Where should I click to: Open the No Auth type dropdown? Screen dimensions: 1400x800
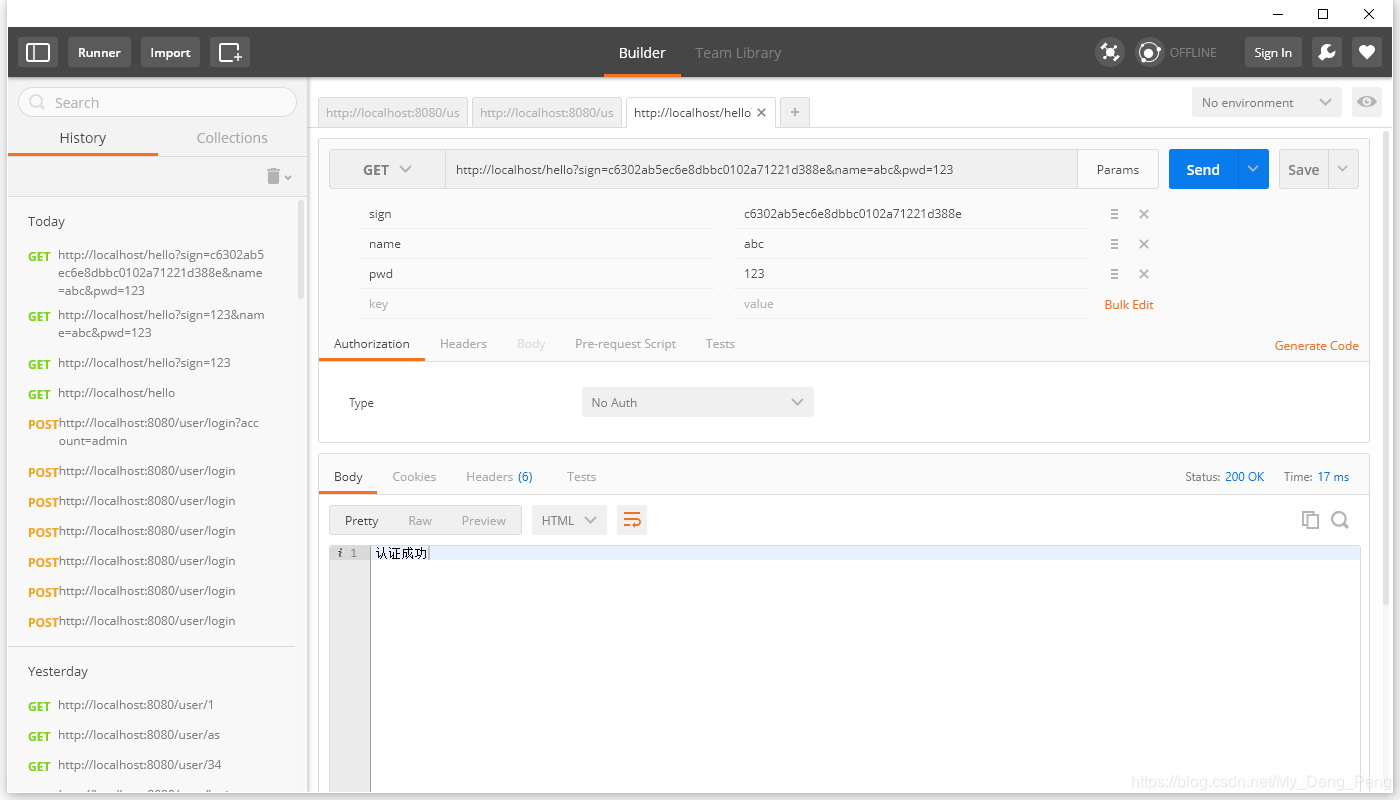(698, 402)
